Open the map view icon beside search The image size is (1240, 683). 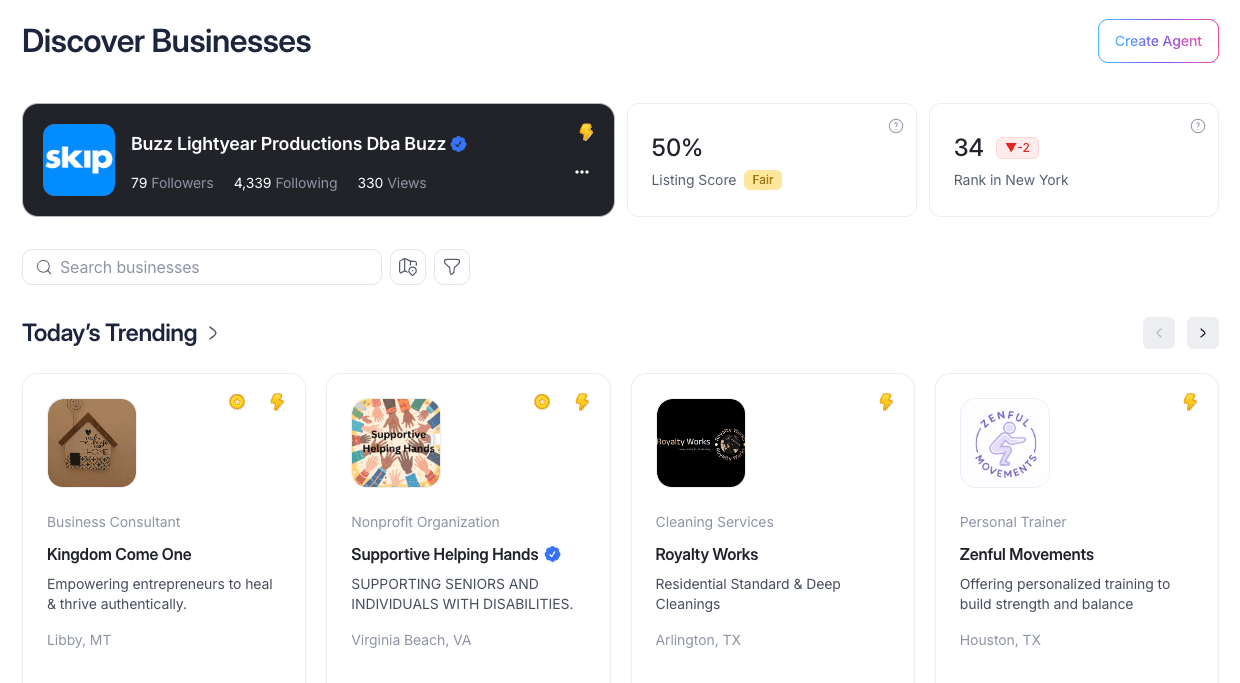[x=407, y=267]
